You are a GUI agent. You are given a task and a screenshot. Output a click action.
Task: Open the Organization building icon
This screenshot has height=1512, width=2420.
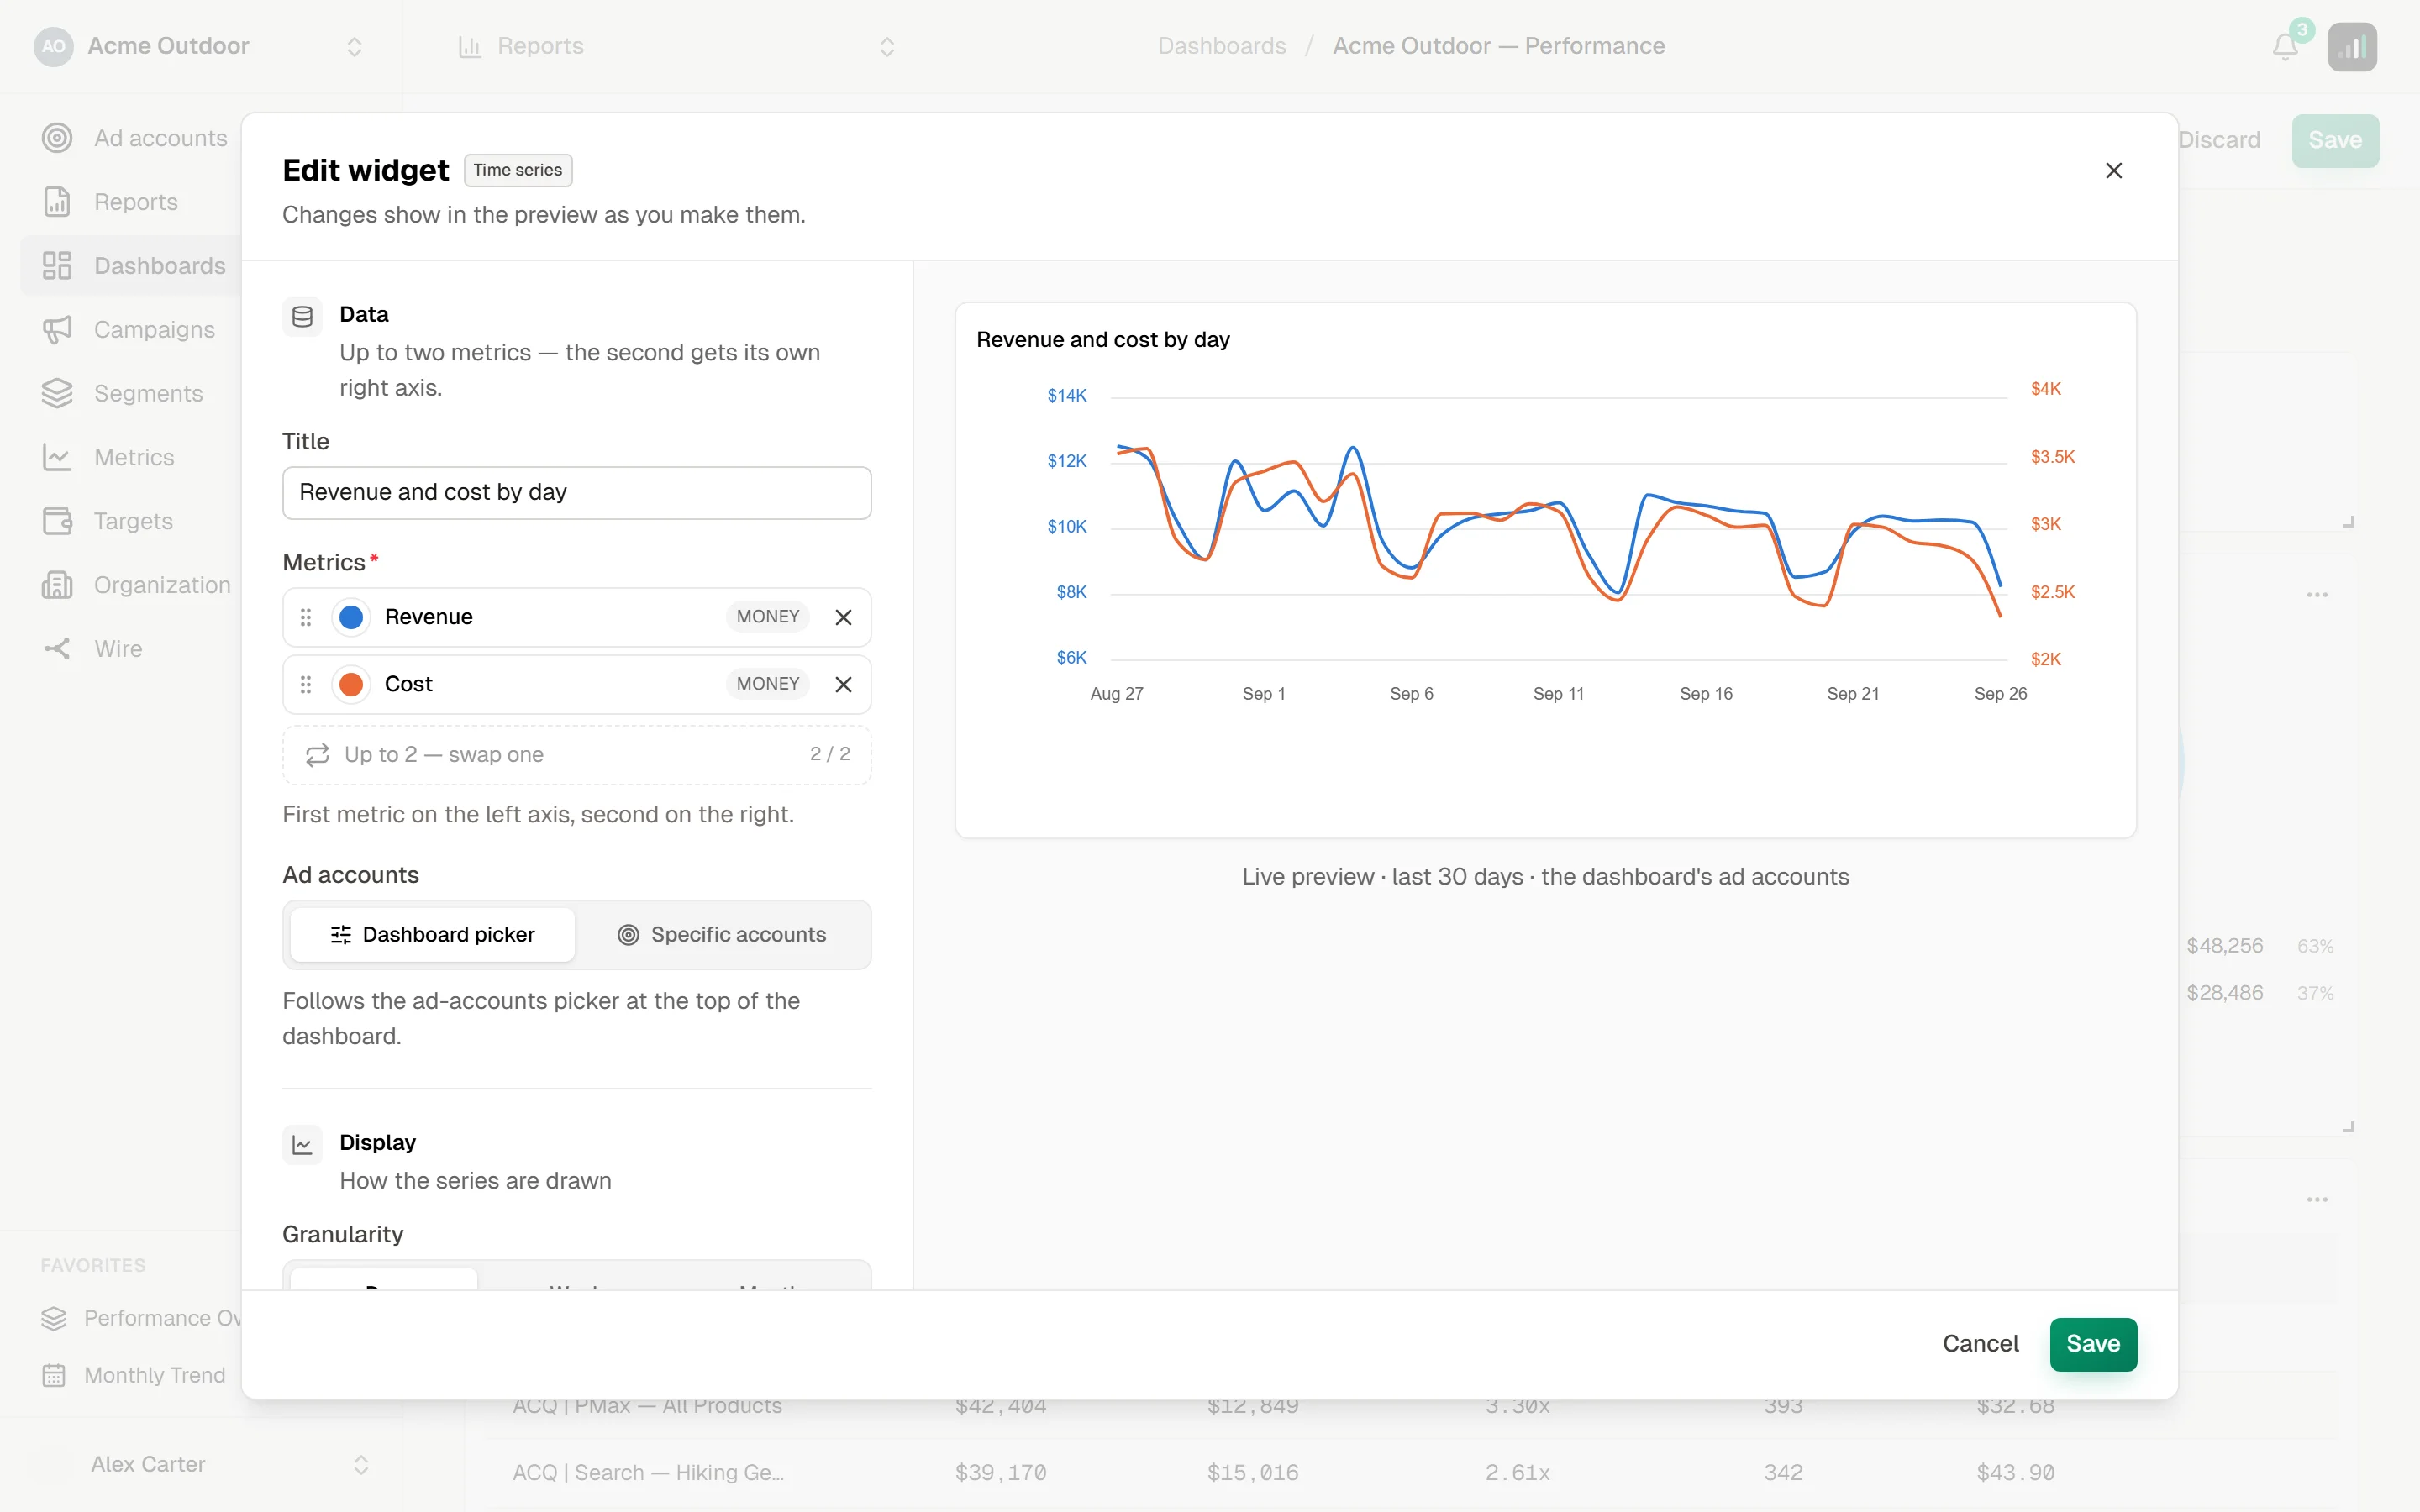[x=57, y=585]
